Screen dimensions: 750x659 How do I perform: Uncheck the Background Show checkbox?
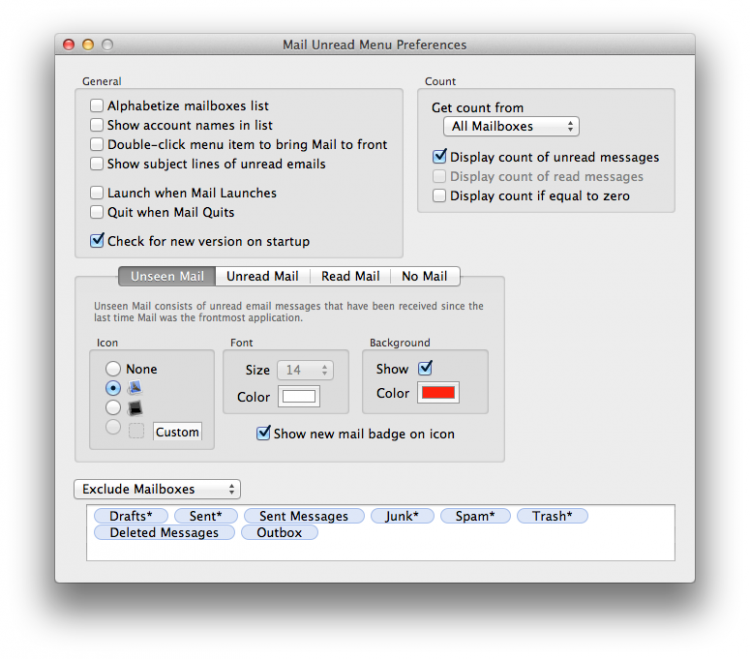(x=425, y=368)
